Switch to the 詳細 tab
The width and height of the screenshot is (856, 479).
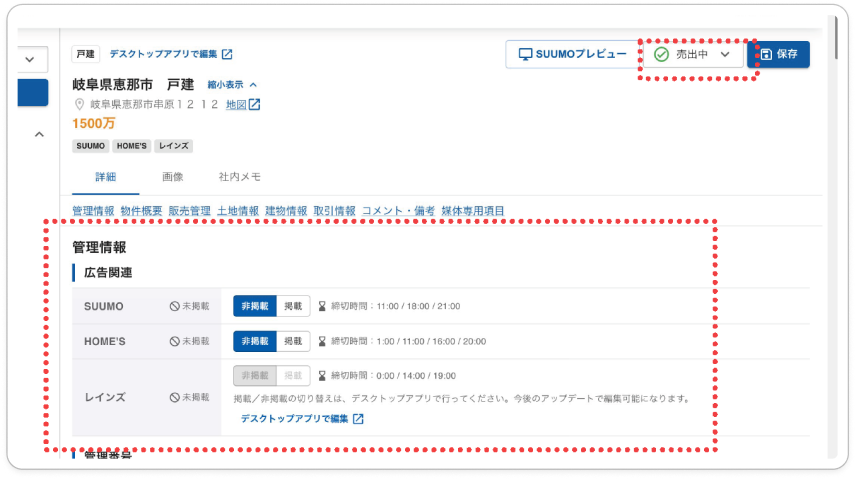point(105,176)
